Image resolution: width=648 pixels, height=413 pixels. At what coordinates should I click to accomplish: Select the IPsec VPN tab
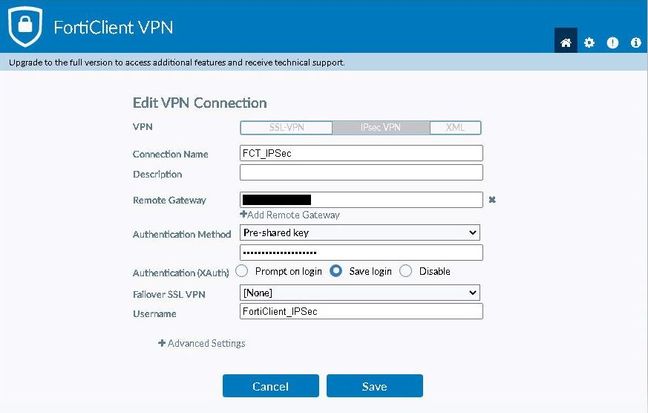coord(380,128)
